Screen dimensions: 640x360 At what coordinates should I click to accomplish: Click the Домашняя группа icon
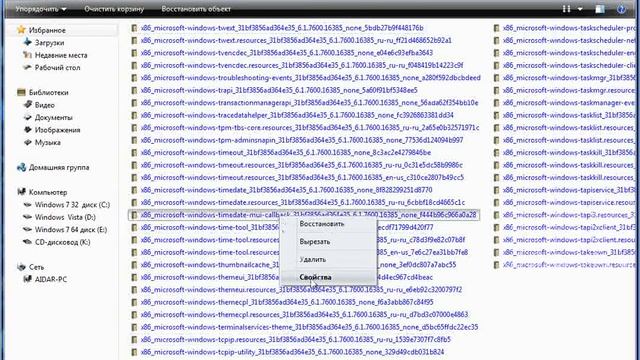(x=21, y=167)
